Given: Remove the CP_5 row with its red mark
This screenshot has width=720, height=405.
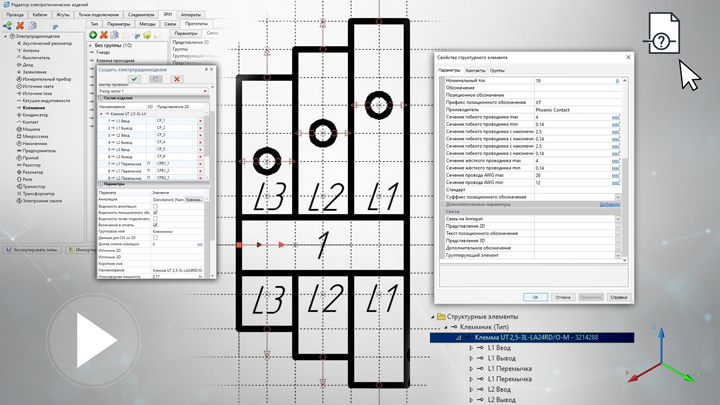Looking at the screenshot, I should tap(200, 150).
